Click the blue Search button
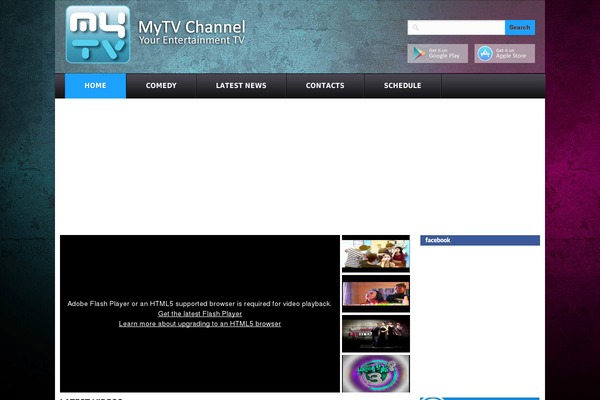Image resolution: width=600 pixels, height=400 pixels. pos(520,28)
